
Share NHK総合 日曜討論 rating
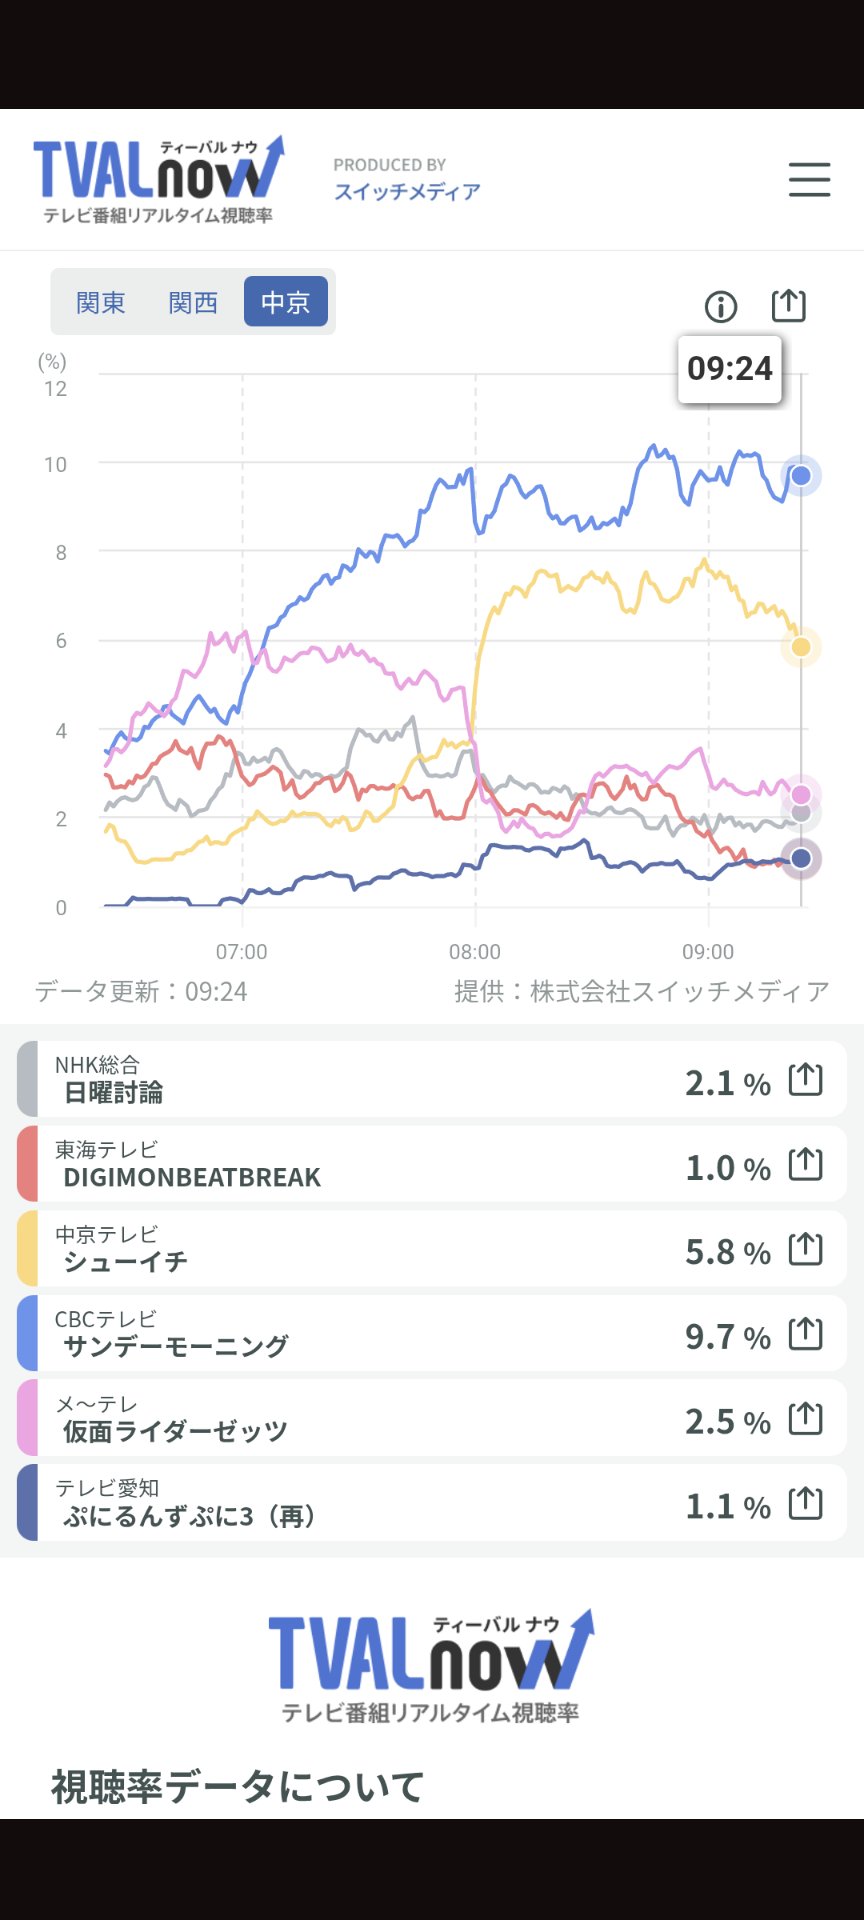coord(806,1080)
